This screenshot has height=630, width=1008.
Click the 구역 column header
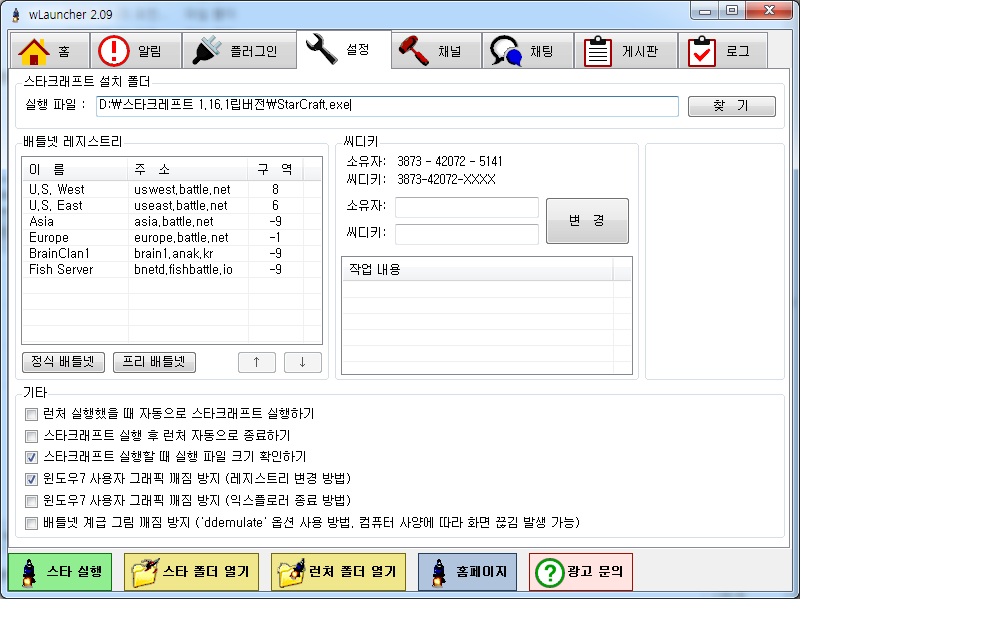(275, 170)
